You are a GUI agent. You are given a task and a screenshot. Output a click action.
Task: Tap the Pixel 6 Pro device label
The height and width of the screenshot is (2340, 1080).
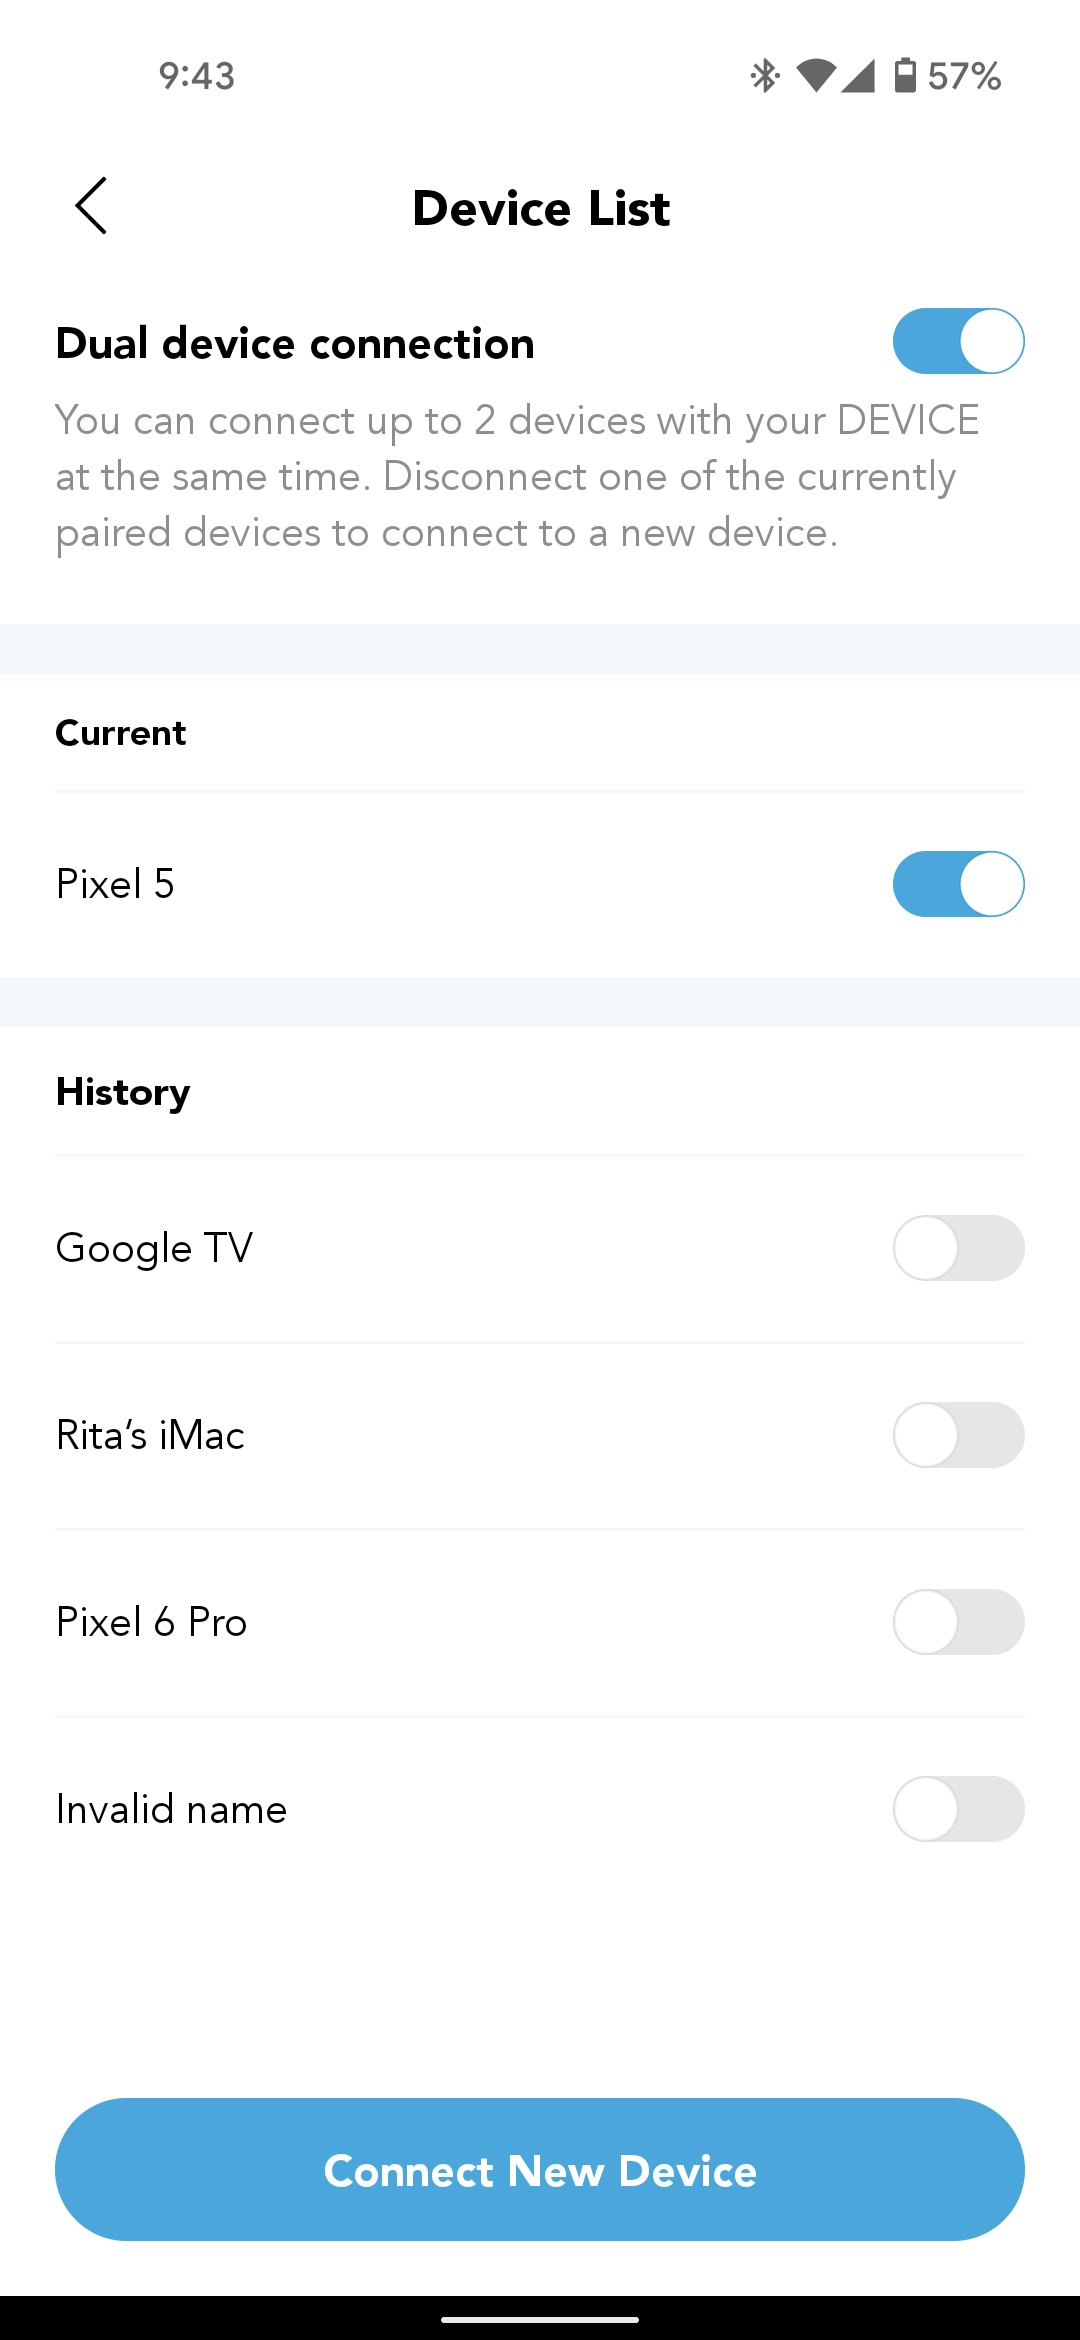(x=151, y=1622)
